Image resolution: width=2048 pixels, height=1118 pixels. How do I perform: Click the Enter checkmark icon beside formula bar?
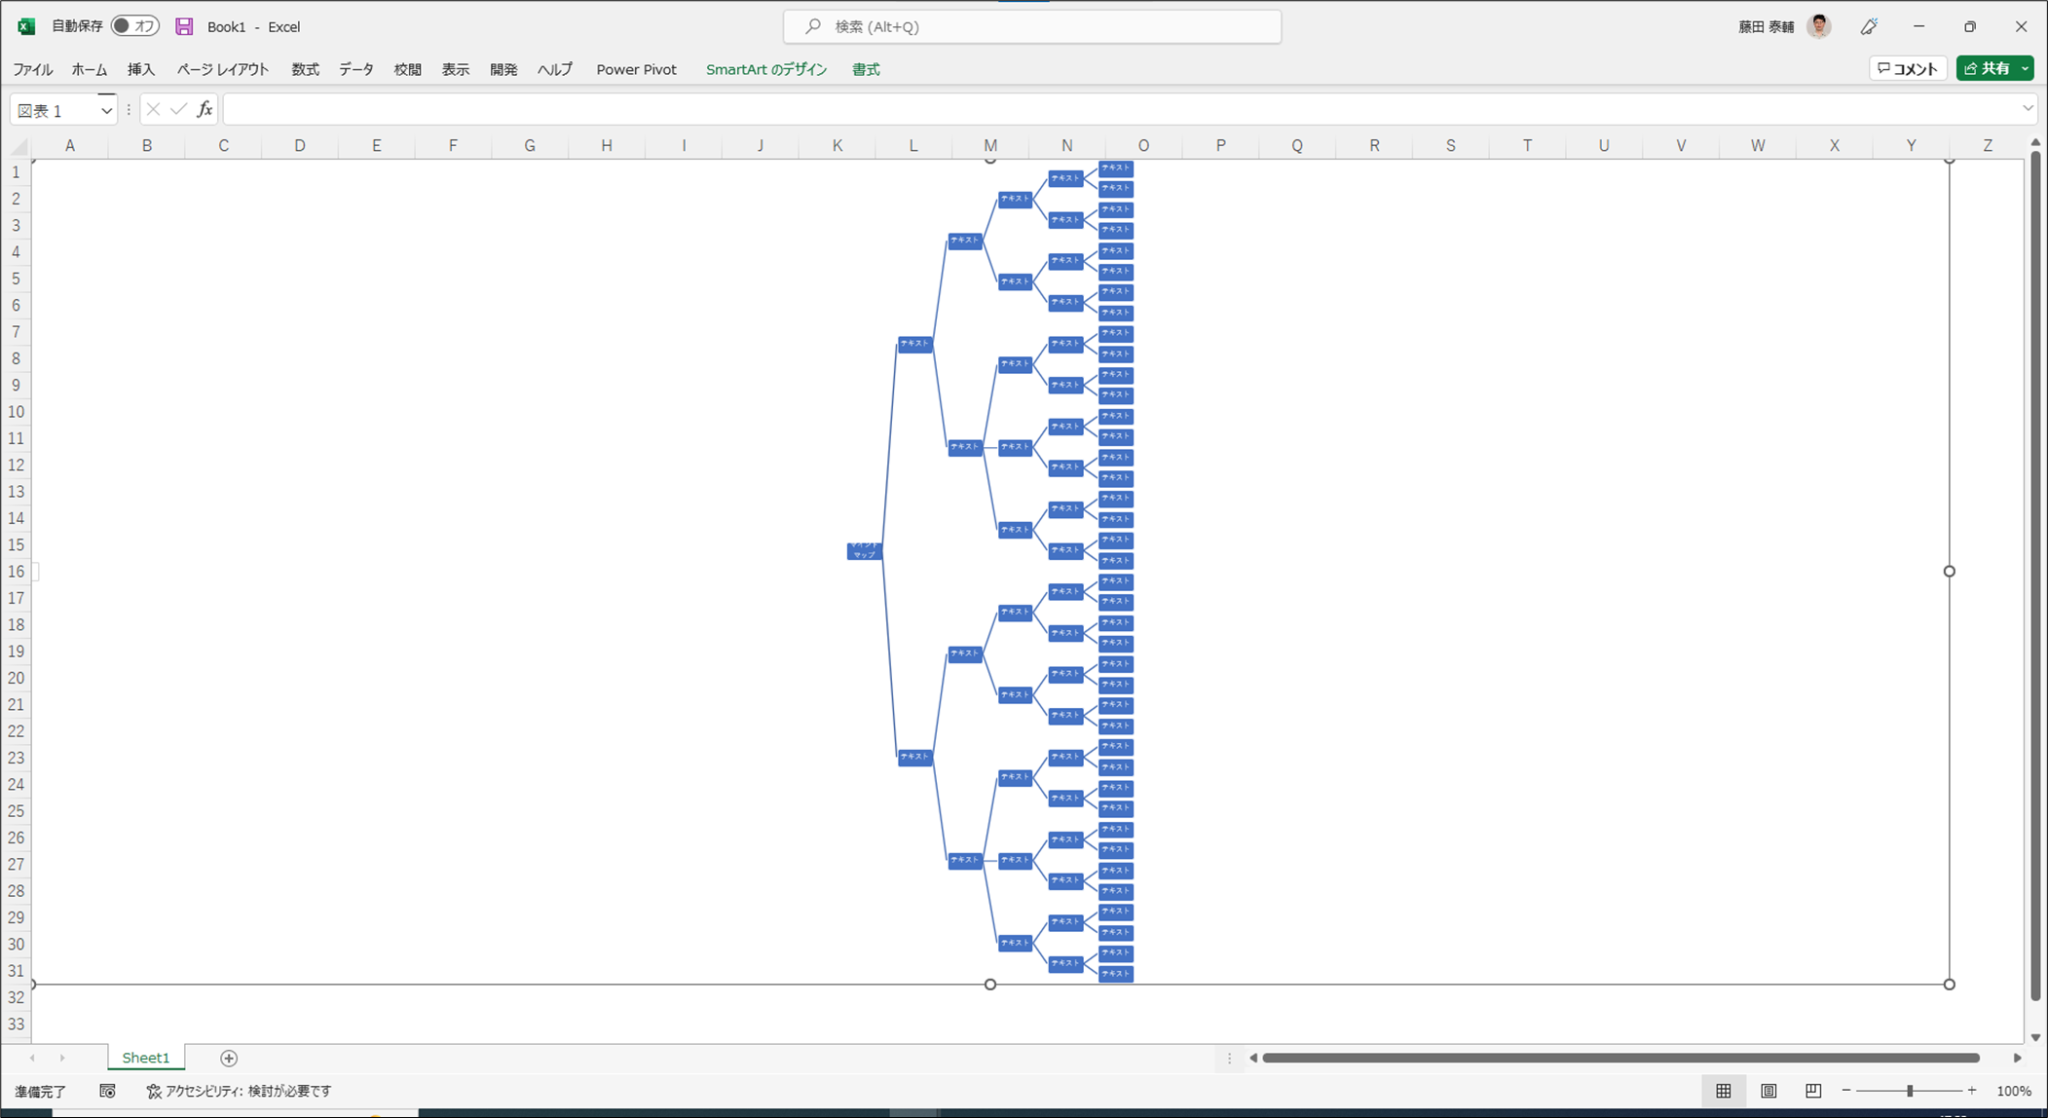point(178,108)
